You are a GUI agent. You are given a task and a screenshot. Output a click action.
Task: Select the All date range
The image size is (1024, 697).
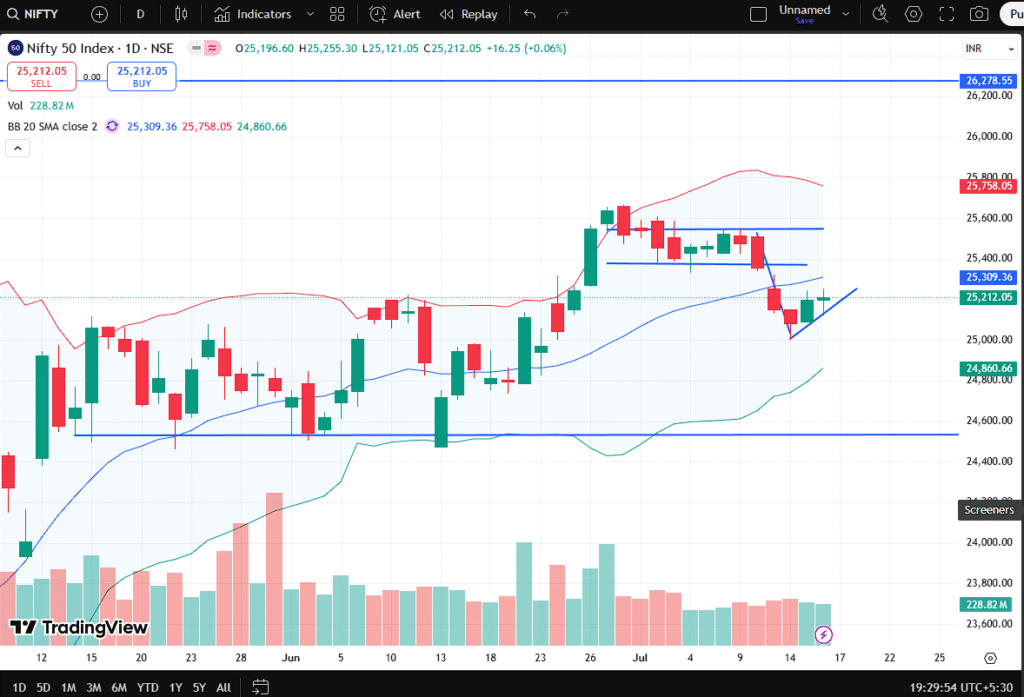click(223, 687)
